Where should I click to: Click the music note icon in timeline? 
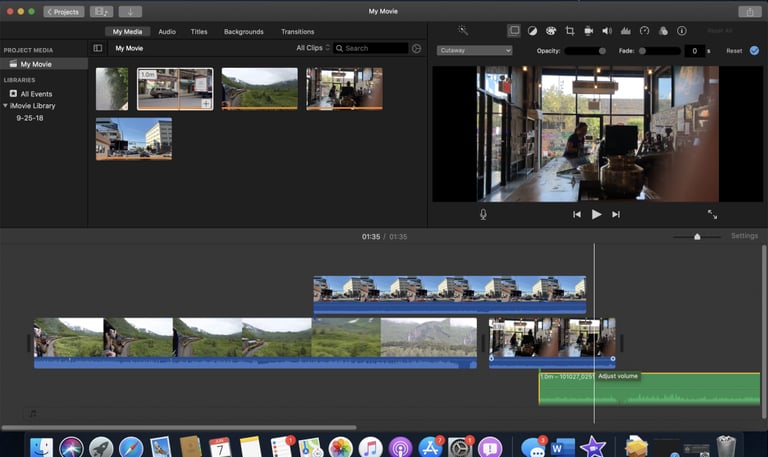32,413
